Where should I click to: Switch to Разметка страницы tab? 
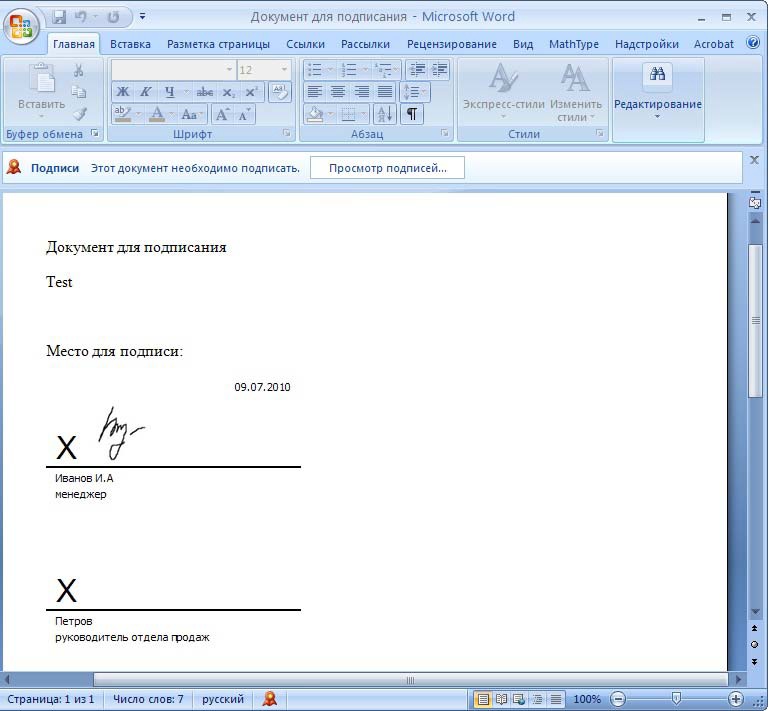coord(218,44)
